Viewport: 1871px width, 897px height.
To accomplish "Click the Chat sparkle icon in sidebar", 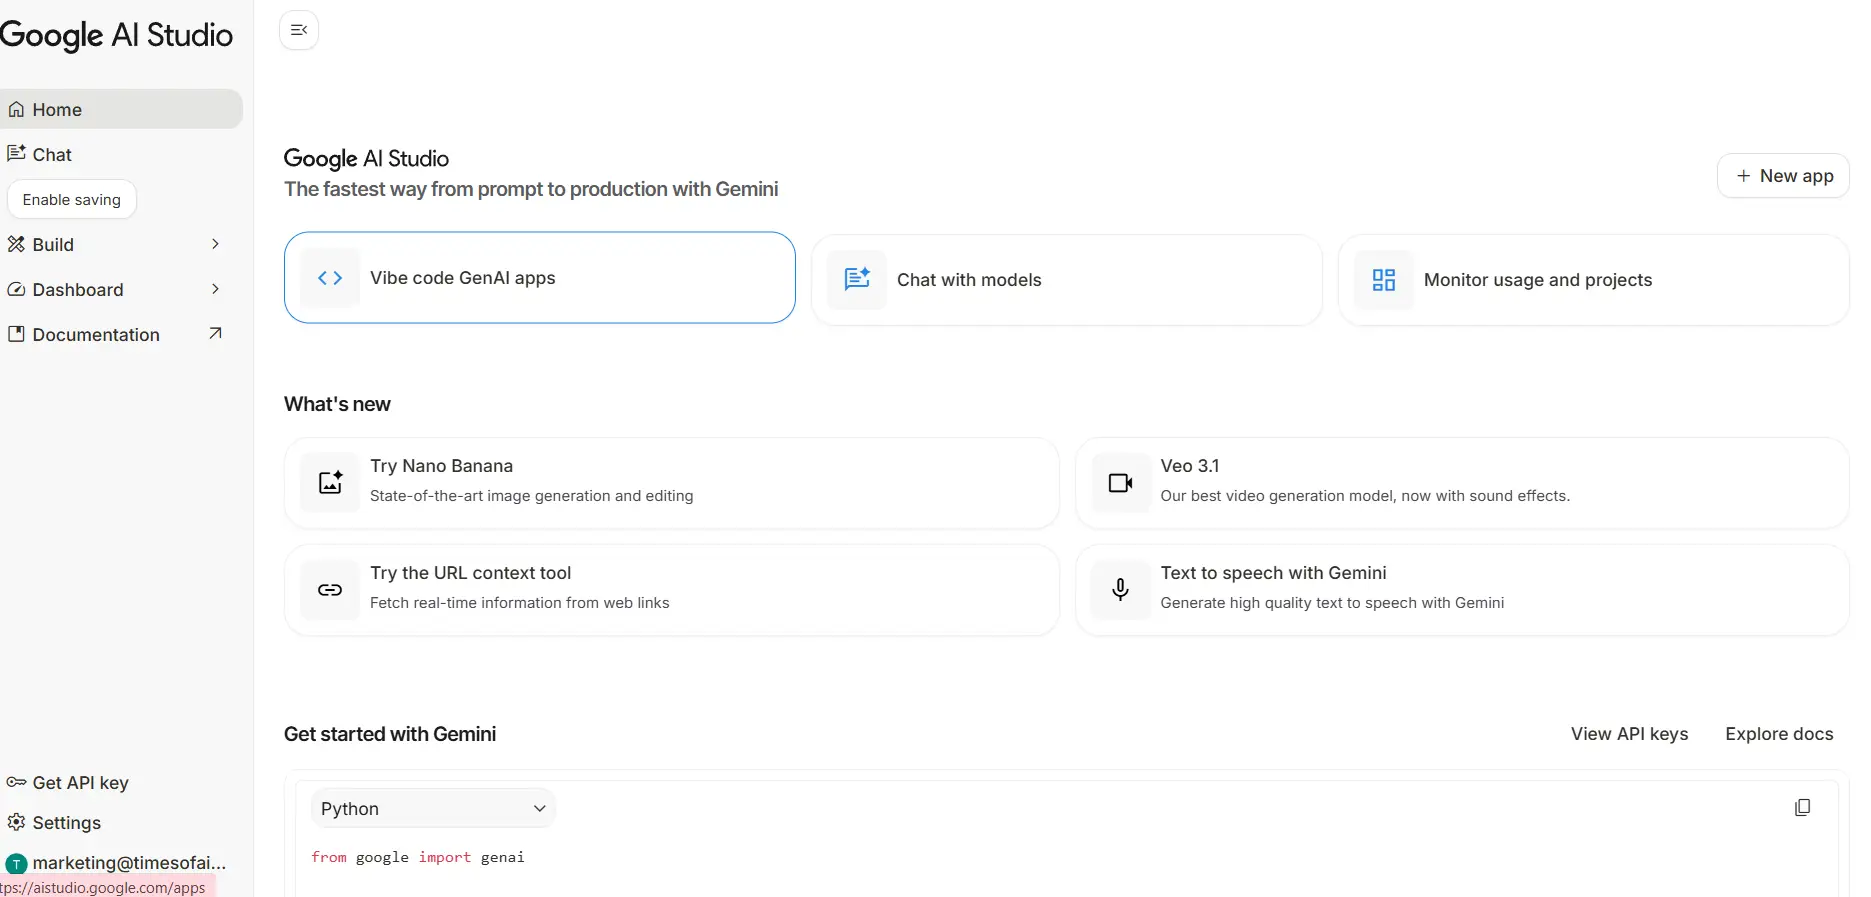I will click(x=16, y=154).
